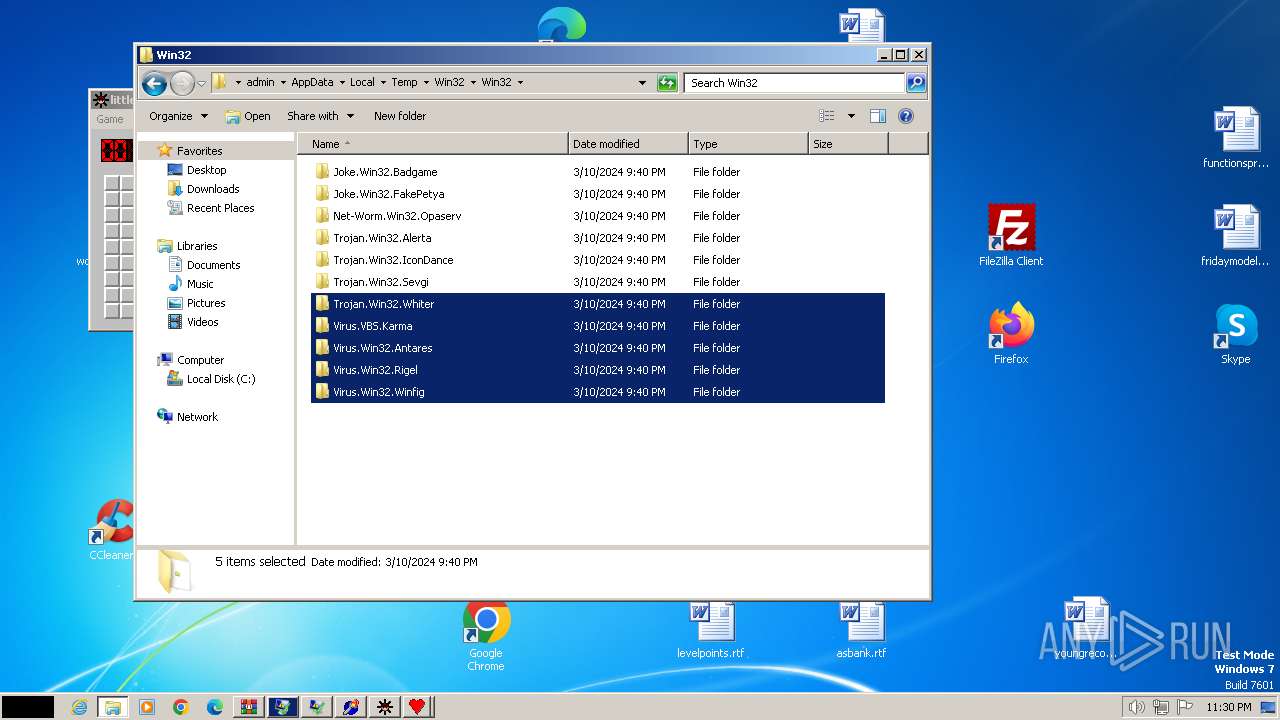Select Libraries in the navigation pane
This screenshot has height=720, width=1280.
coord(197,246)
